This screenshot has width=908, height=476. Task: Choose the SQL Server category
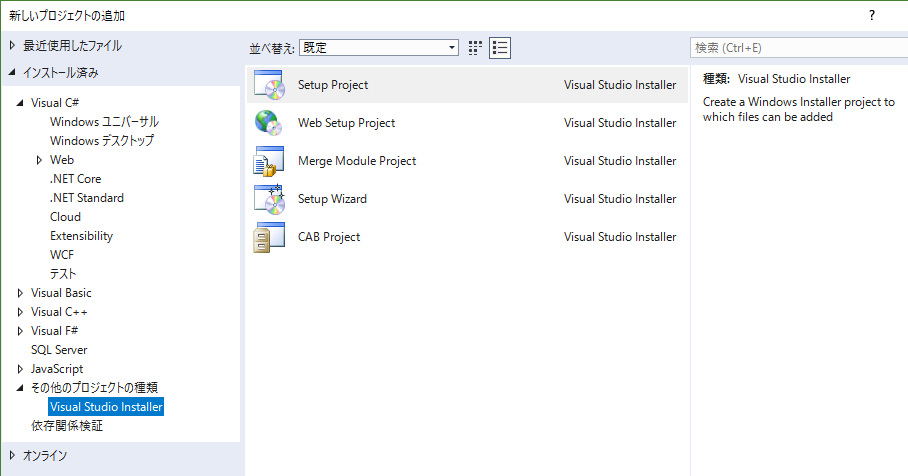[59, 350]
